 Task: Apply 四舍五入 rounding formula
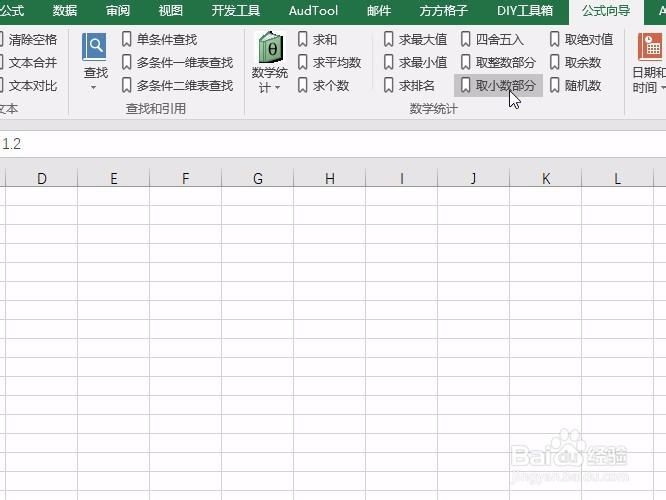[x=492, y=40]
